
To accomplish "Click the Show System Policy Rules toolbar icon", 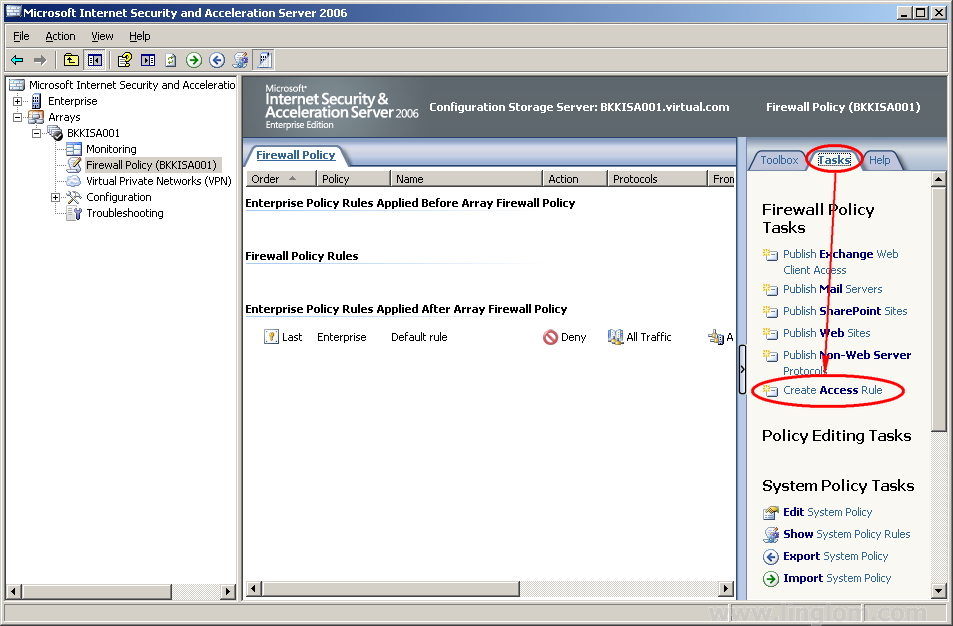I will 240,60.
